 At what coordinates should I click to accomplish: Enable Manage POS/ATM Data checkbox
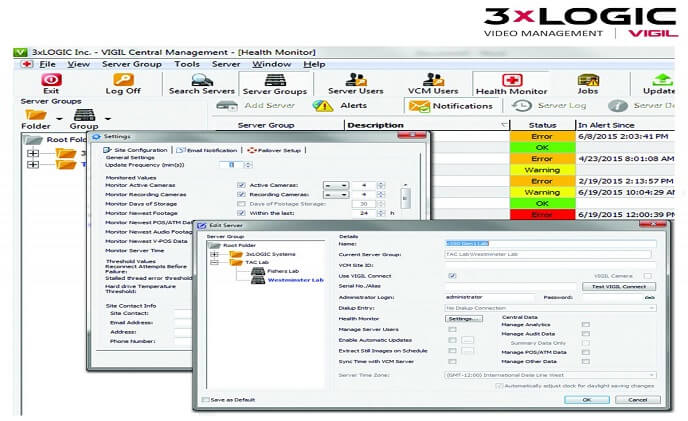(x=585, y=352)
